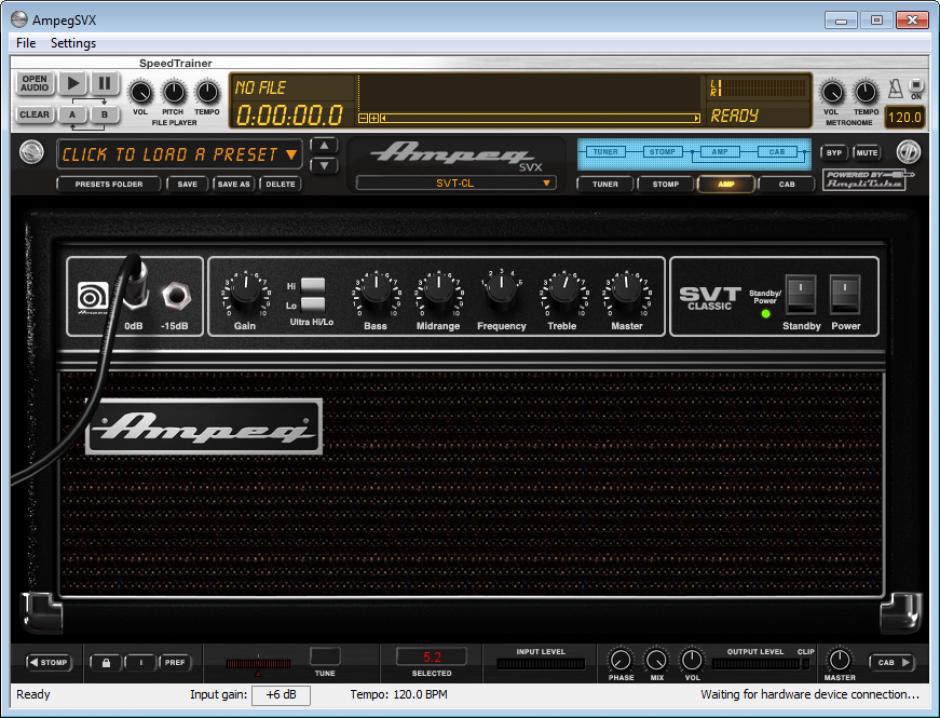Switch to the TUNER tab

pyautogui.click(x=605, y=184)
